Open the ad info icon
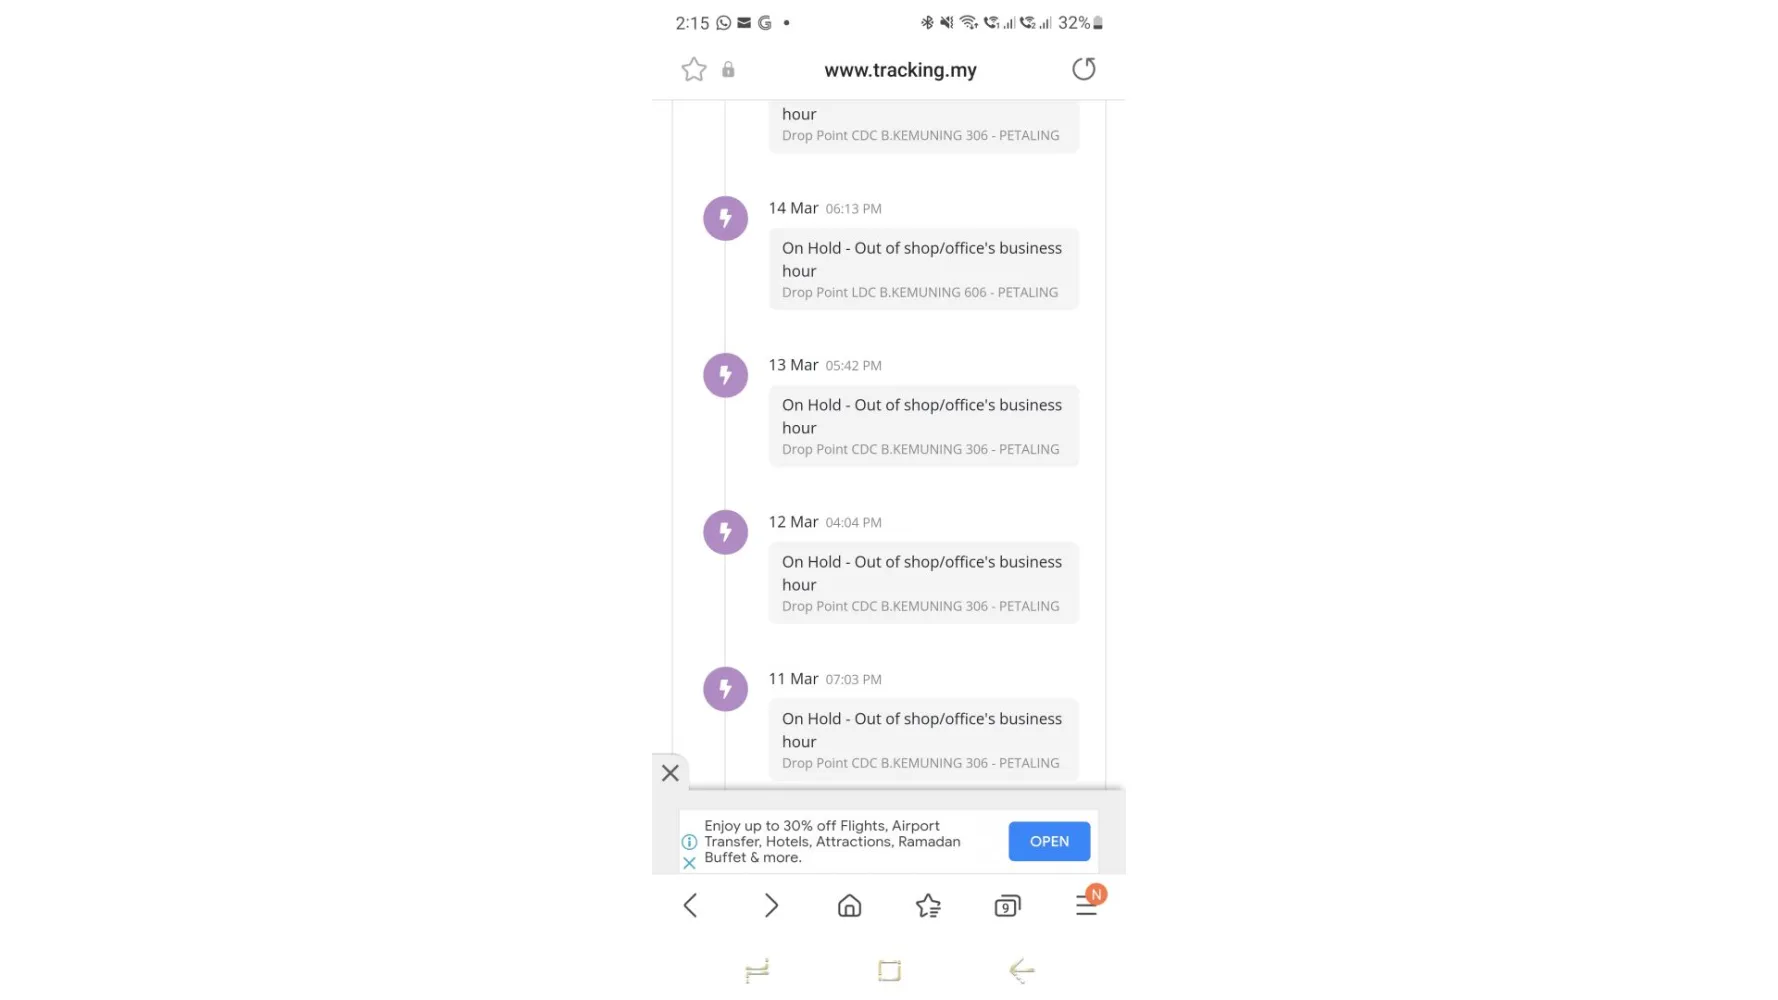This screenshot has height=1000, width=1778. 689,842
